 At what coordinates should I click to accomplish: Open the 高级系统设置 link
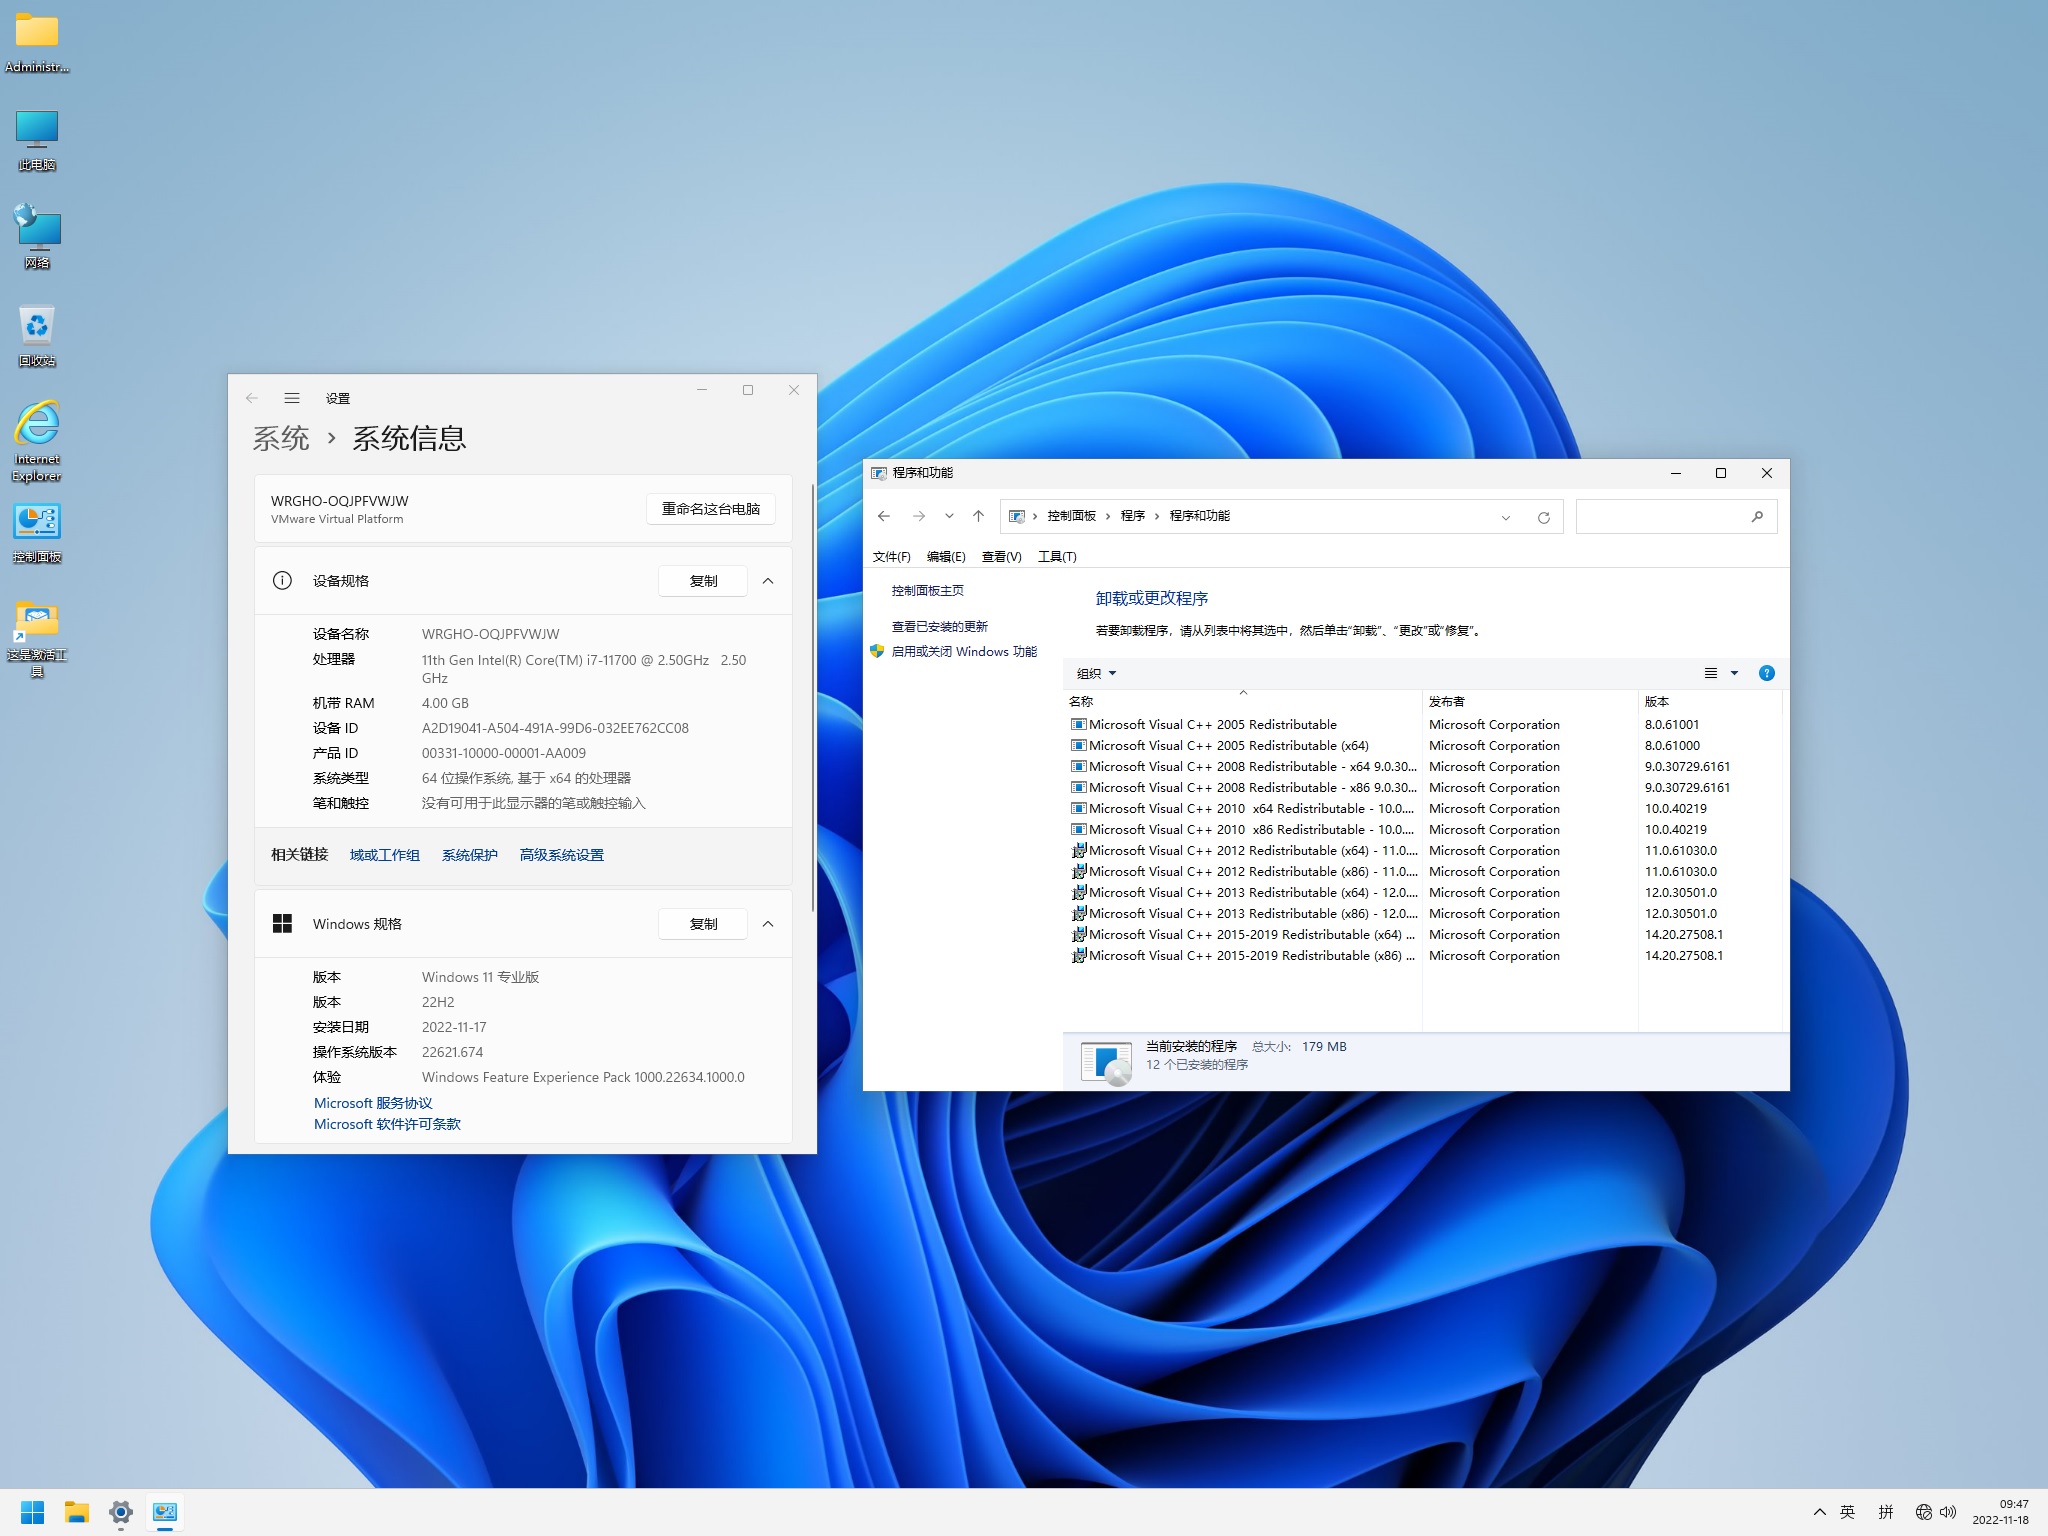(562, 855)
